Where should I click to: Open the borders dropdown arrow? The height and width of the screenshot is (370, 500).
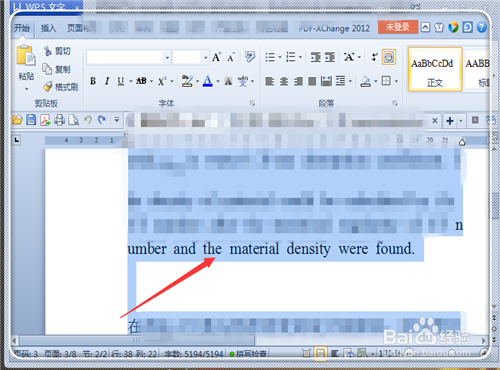pos(396,81)
